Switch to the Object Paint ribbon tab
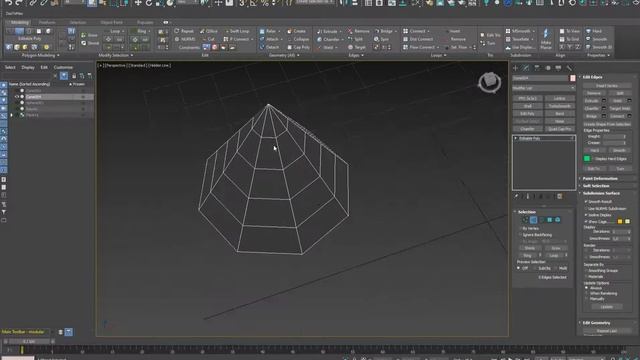Viewport: 640px width, 360px height. point(111,22)
